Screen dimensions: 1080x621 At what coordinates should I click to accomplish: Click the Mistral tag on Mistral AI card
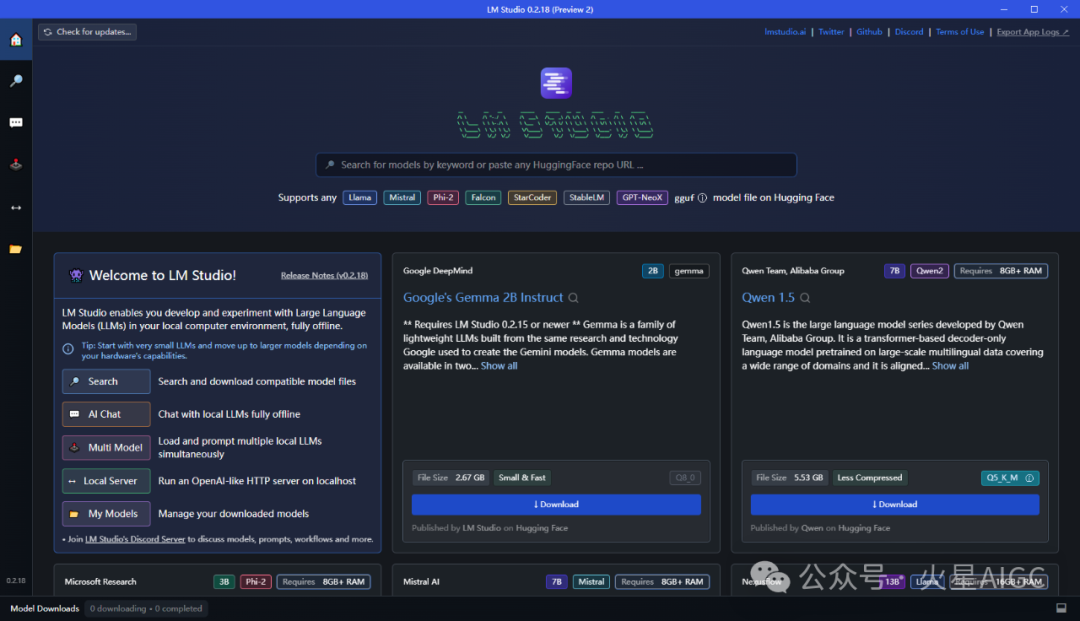click(x=591, y=582)
